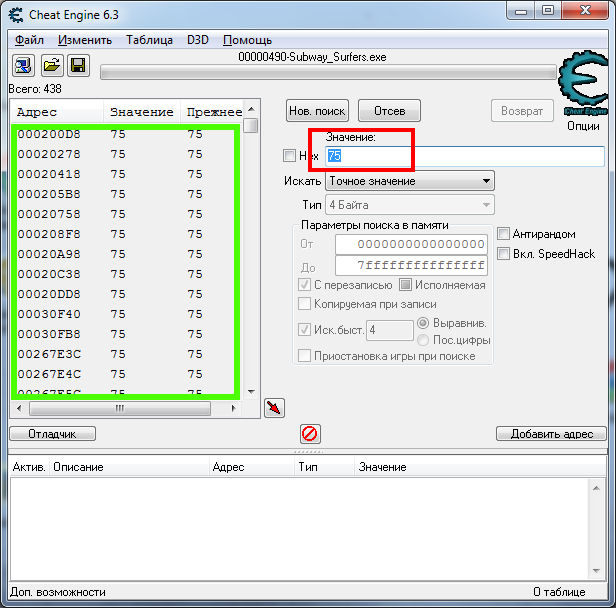The height and width of the screenshot is (608, 616).
Task: Open the D3D menu
Action: pyautogui.click(x=198, y=40)
